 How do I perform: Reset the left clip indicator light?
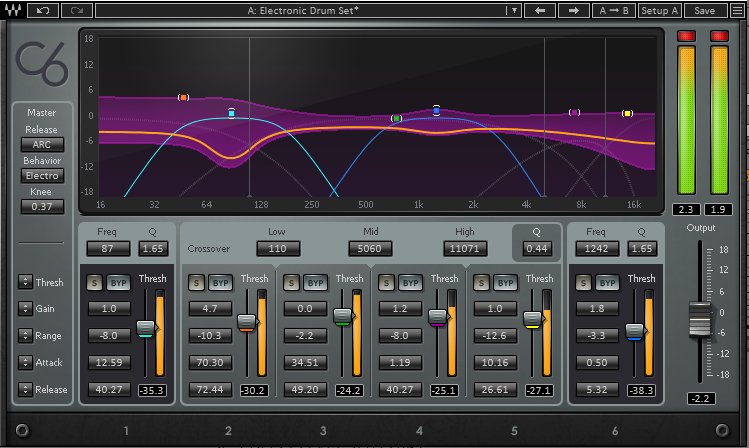[x=686, y=36]
